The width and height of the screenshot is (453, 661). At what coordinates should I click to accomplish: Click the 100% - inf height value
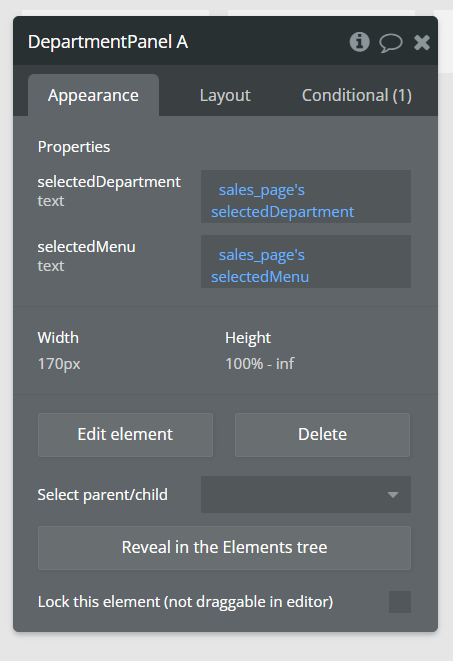tap(260, 363)
